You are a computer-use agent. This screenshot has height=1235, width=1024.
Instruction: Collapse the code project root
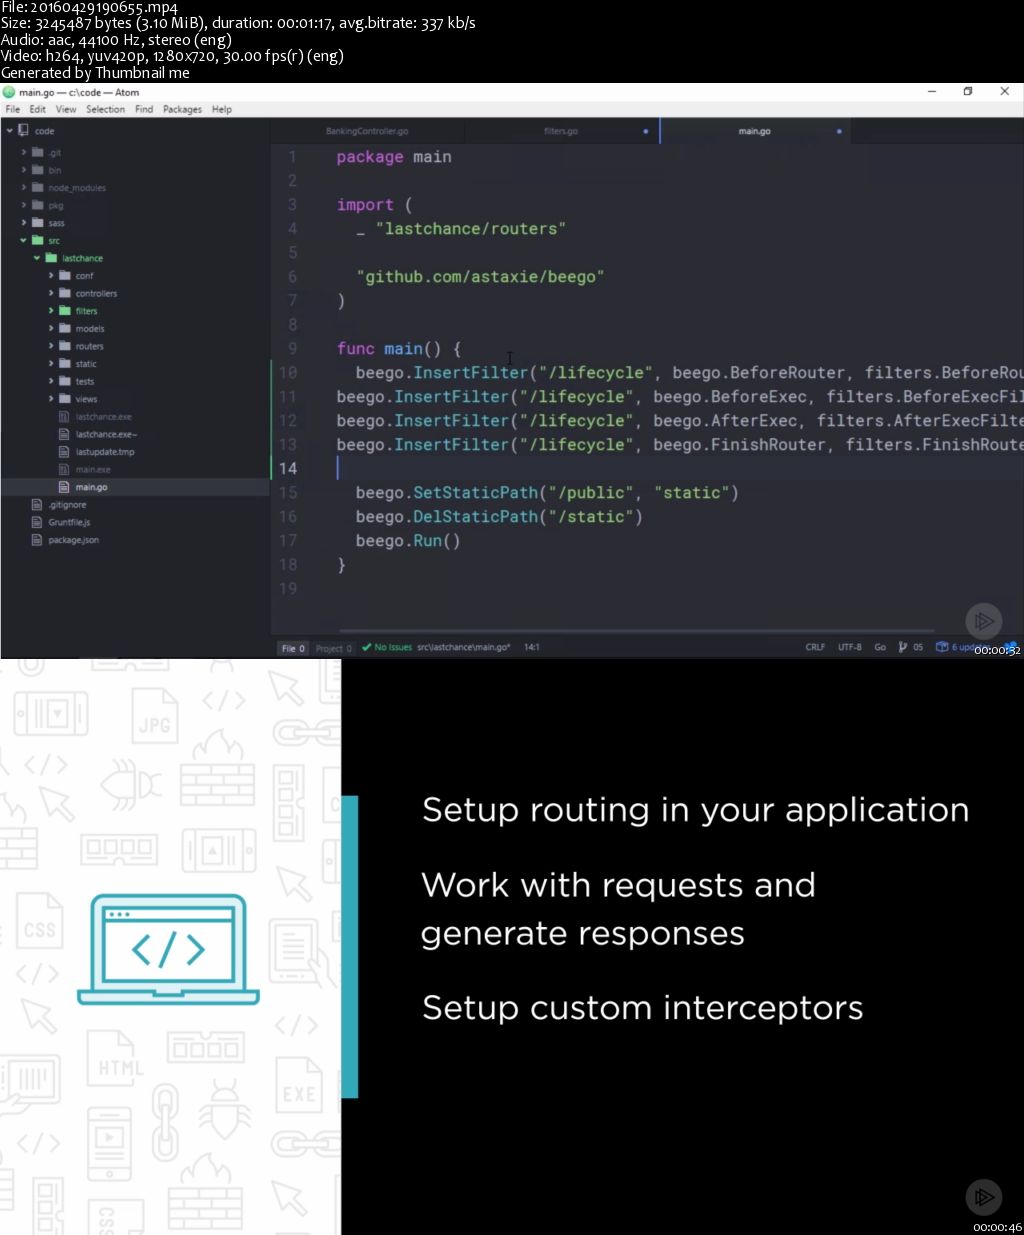[x=9, y=131]
